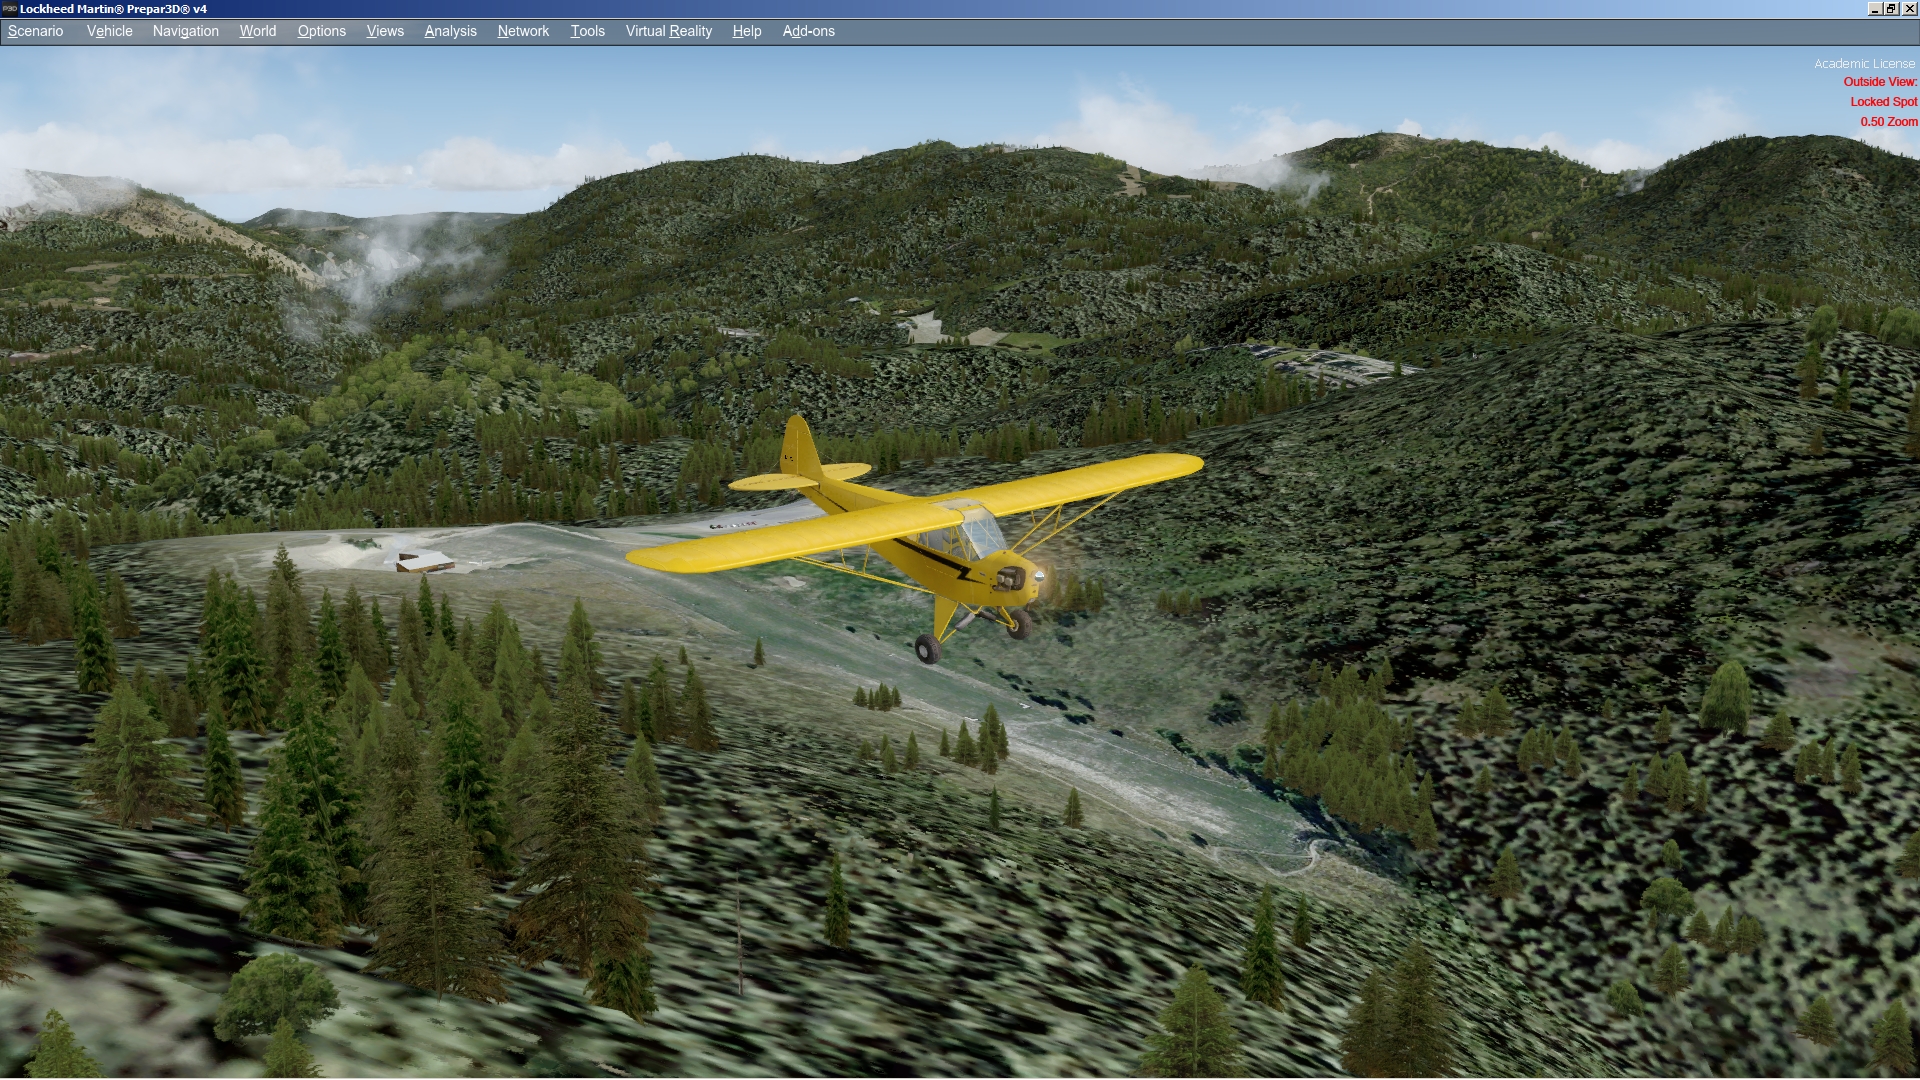This screenshot has height=1080, width=1920.
Task: Open the Scenario menu
Action: [x=36, y=31]
